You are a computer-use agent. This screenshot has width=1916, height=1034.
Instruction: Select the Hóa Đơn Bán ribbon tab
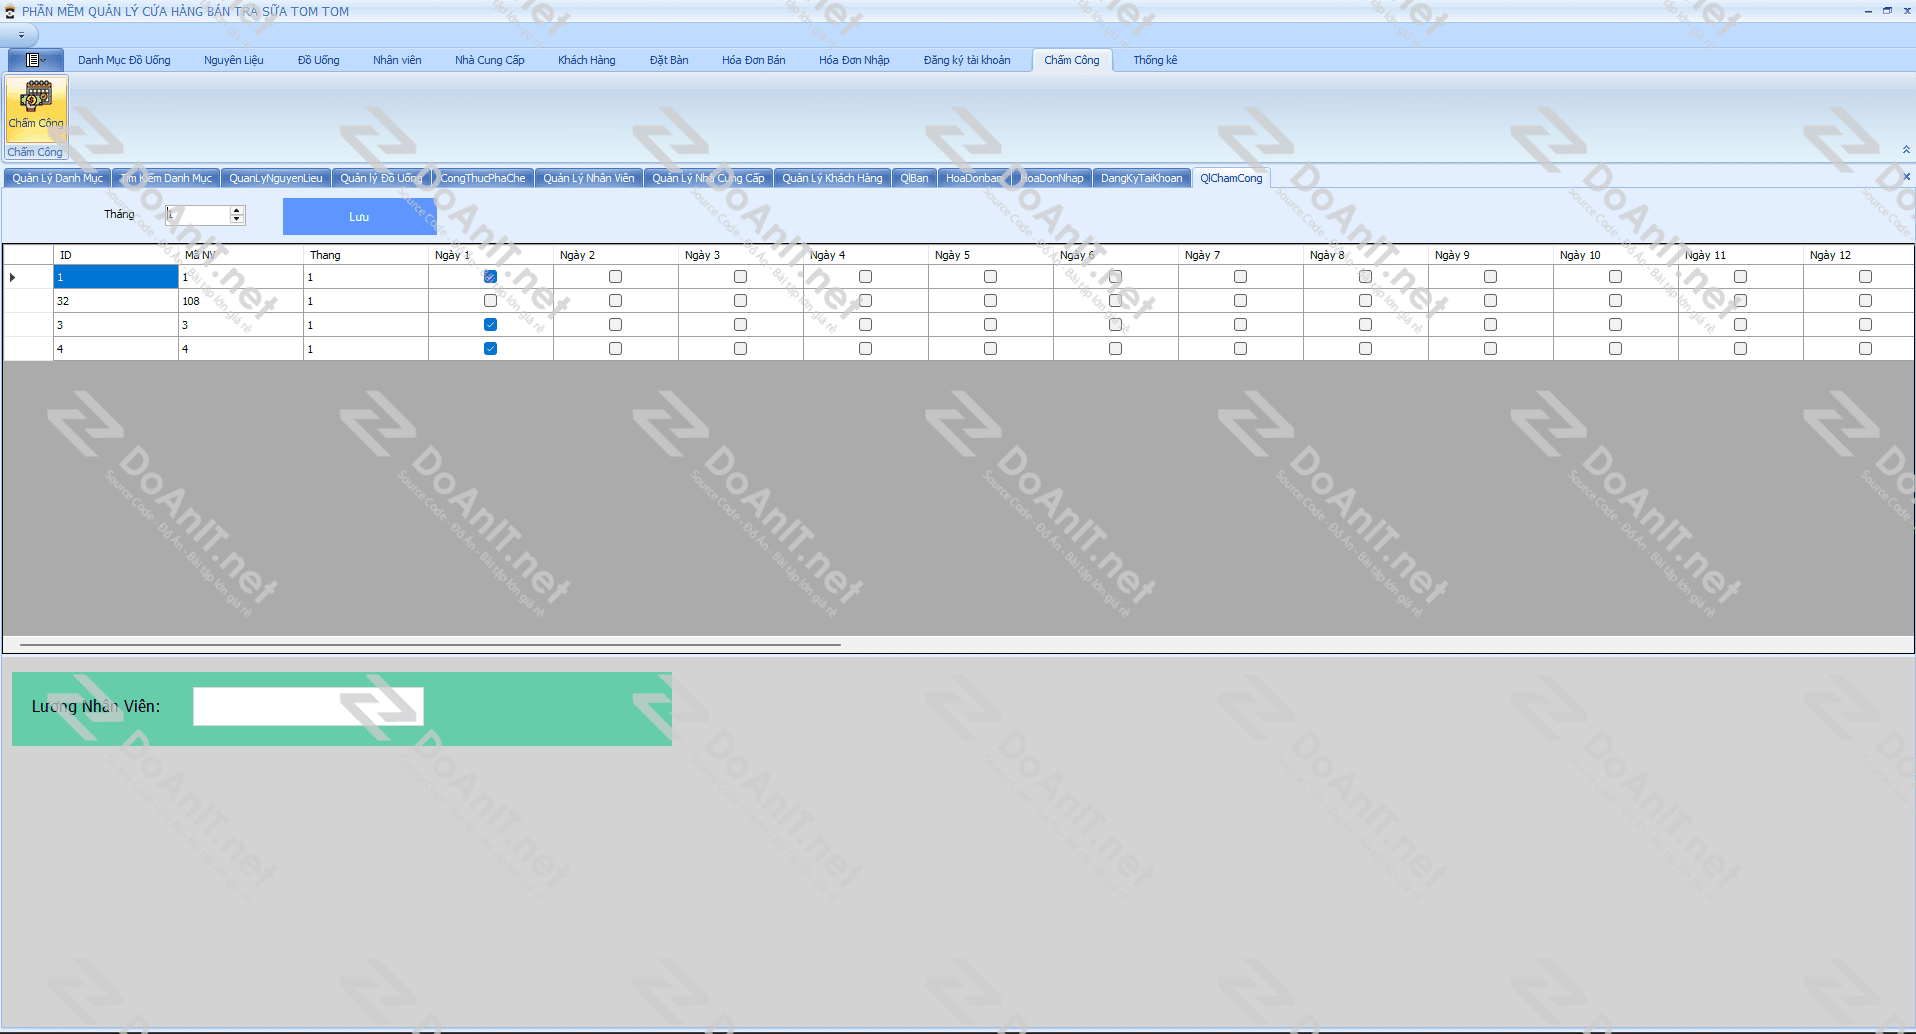[754, 60]
